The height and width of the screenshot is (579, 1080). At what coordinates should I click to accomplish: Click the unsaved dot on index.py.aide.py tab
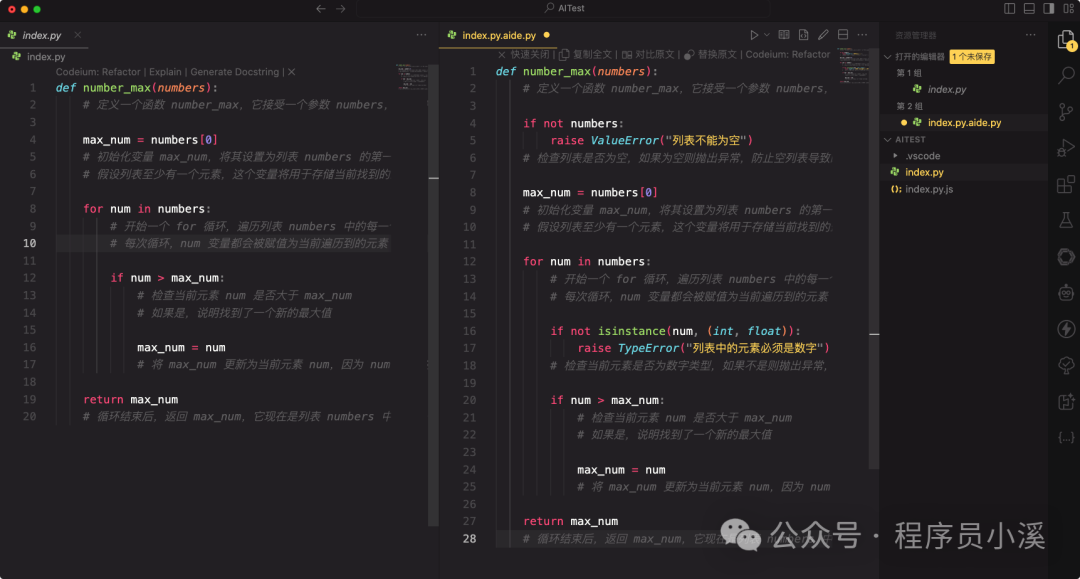pos(547,34)
